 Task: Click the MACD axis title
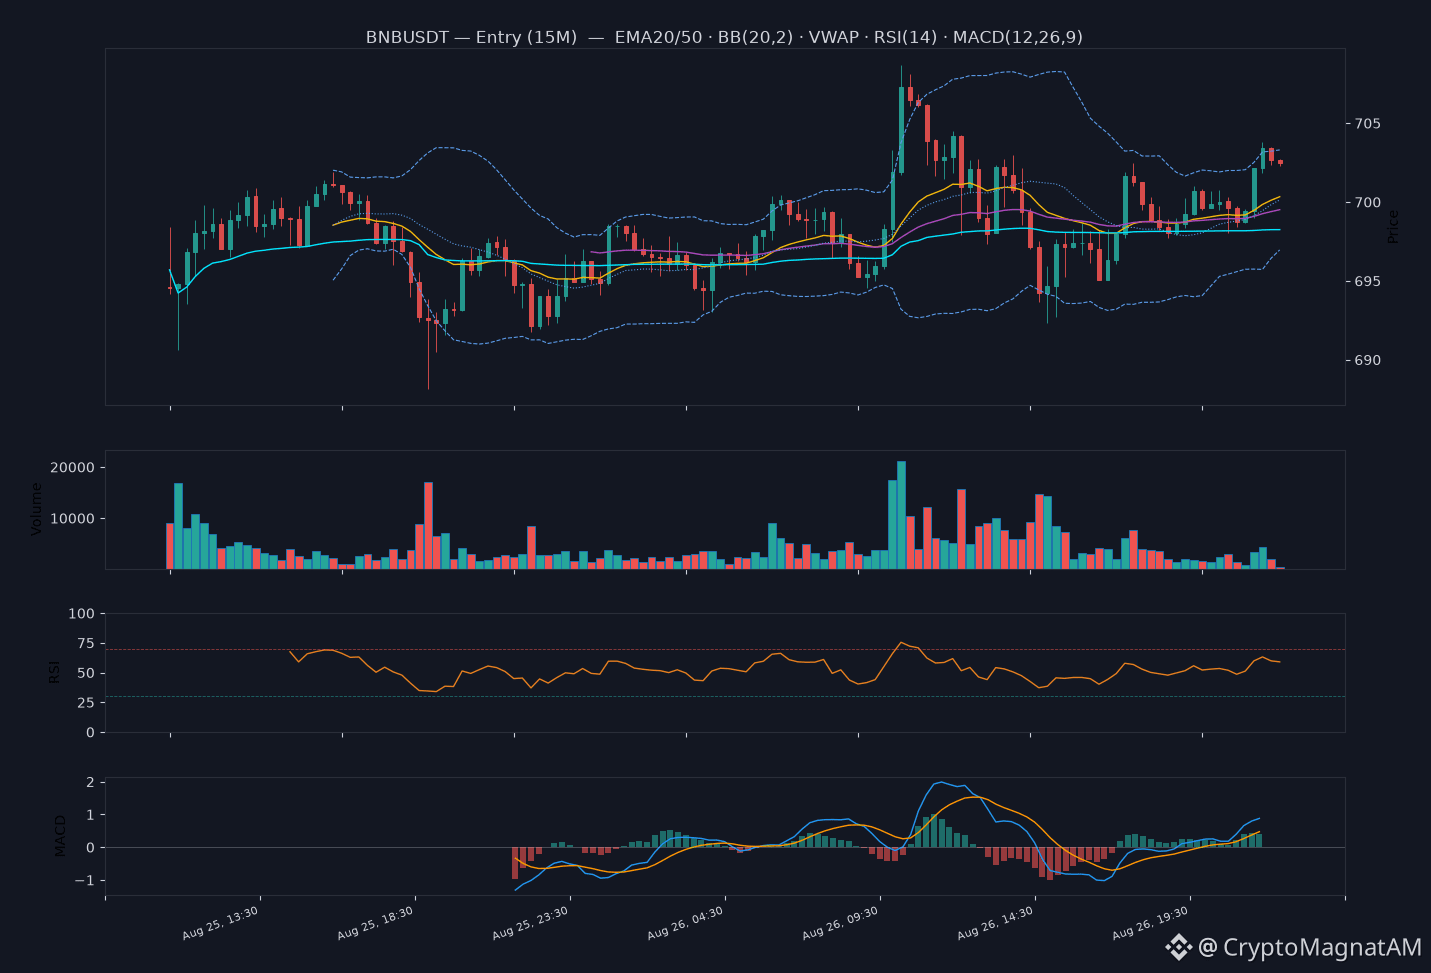click(x=61, y=836)
